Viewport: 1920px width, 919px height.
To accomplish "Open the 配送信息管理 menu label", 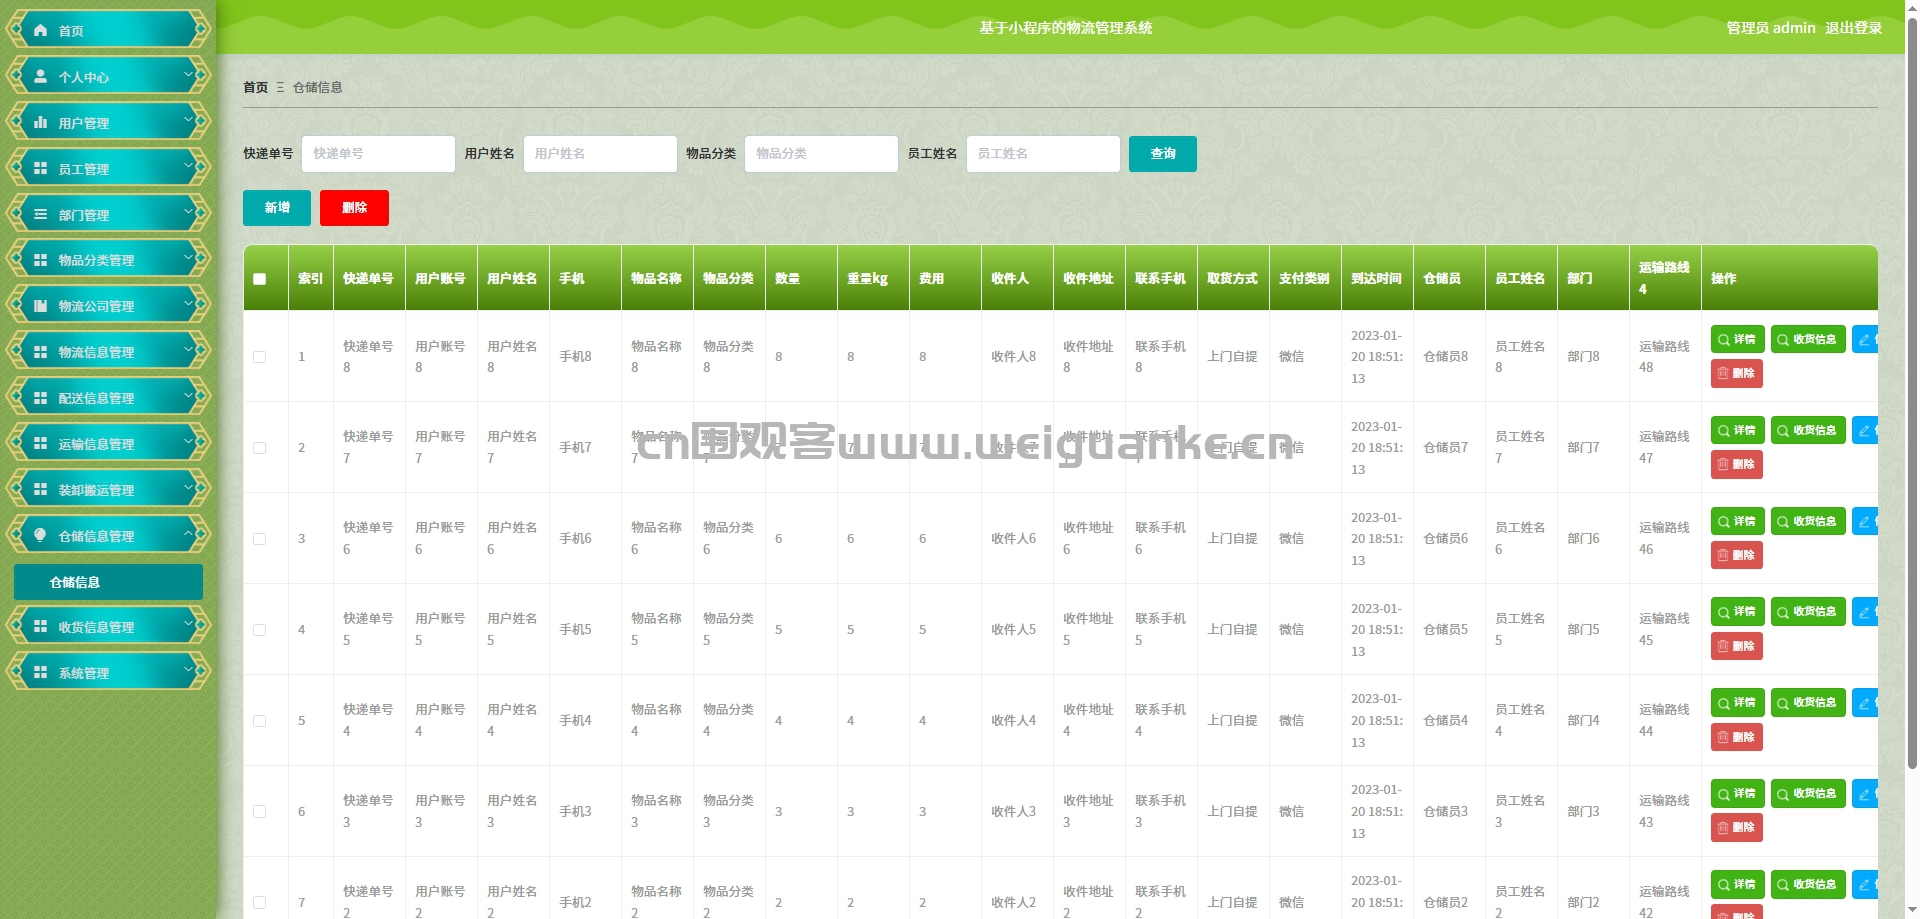I will pos(96,398).
